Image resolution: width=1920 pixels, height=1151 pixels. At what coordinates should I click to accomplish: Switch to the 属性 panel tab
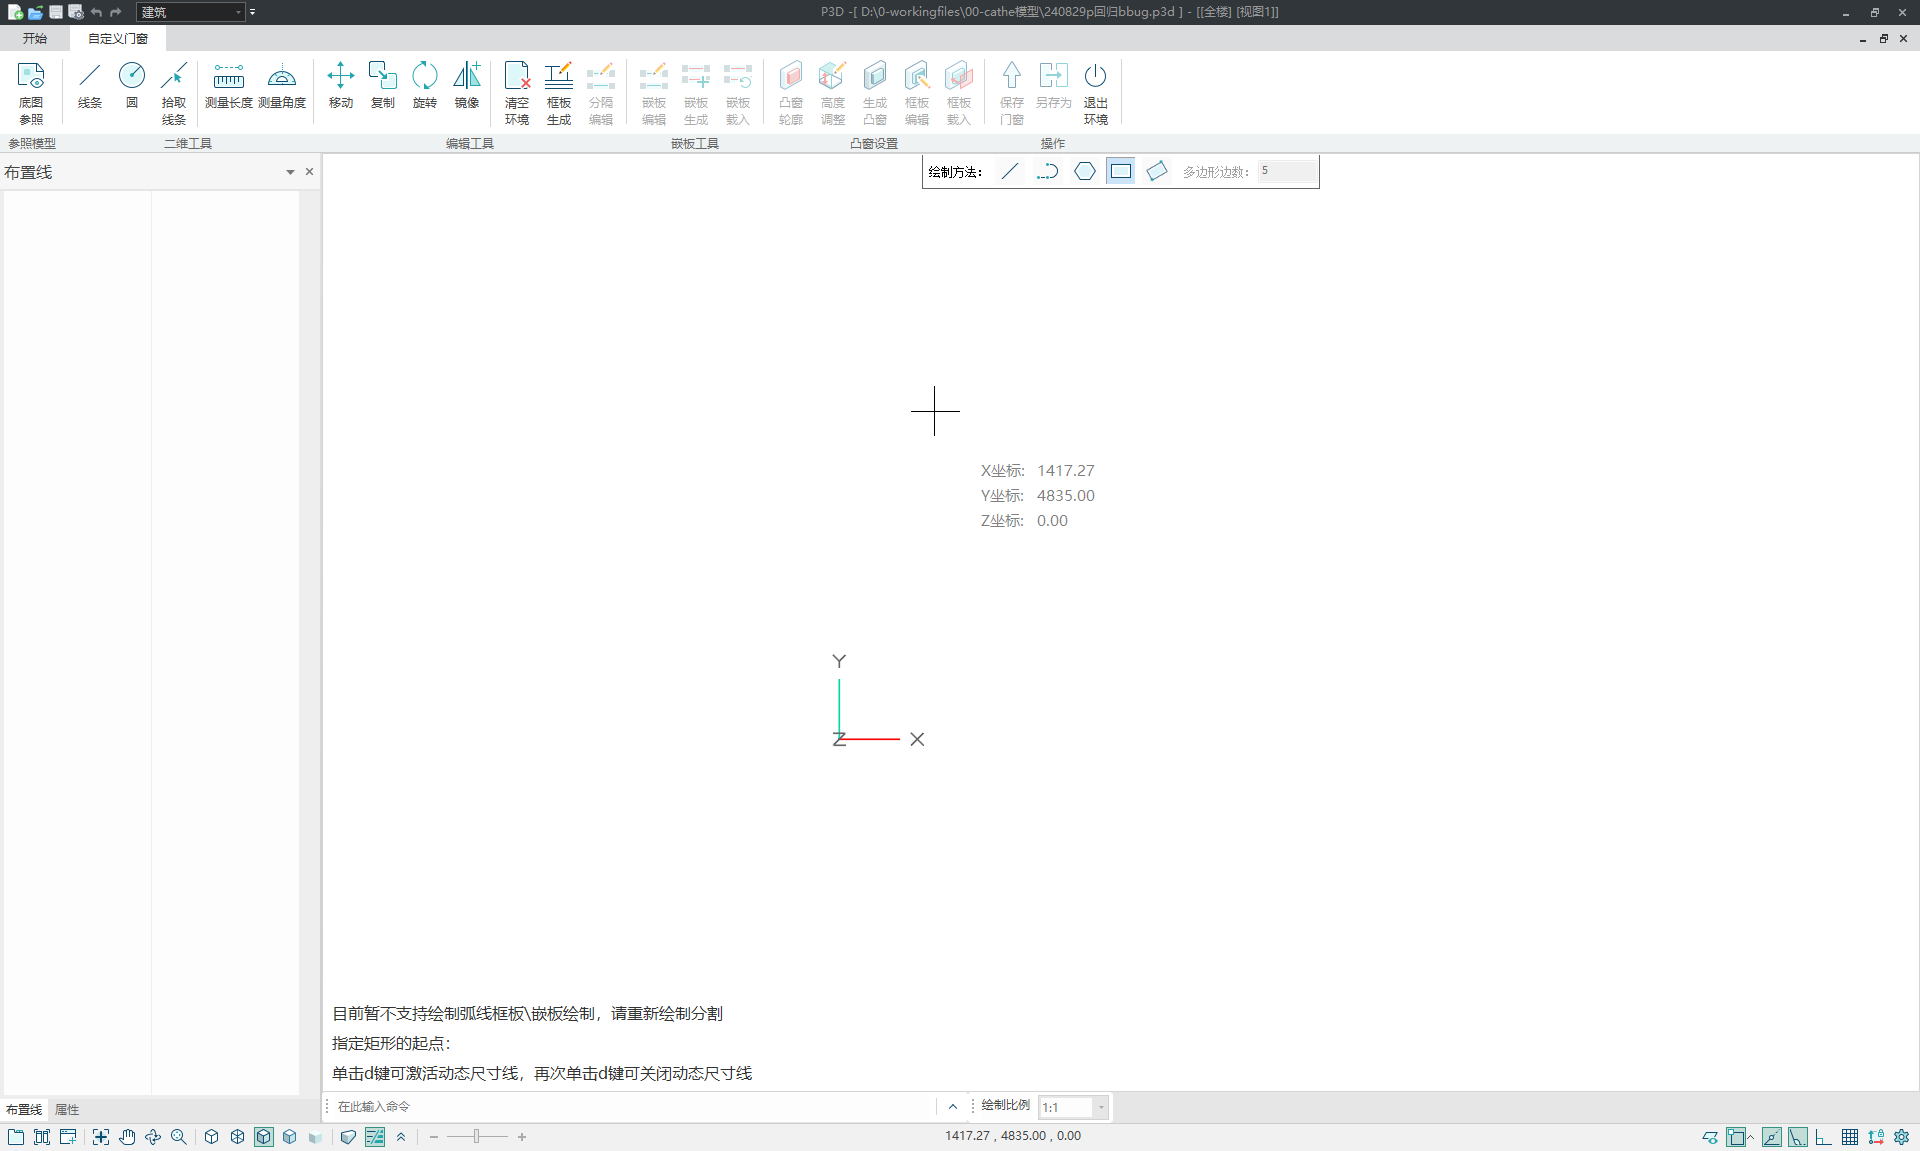click(67, 1109)
